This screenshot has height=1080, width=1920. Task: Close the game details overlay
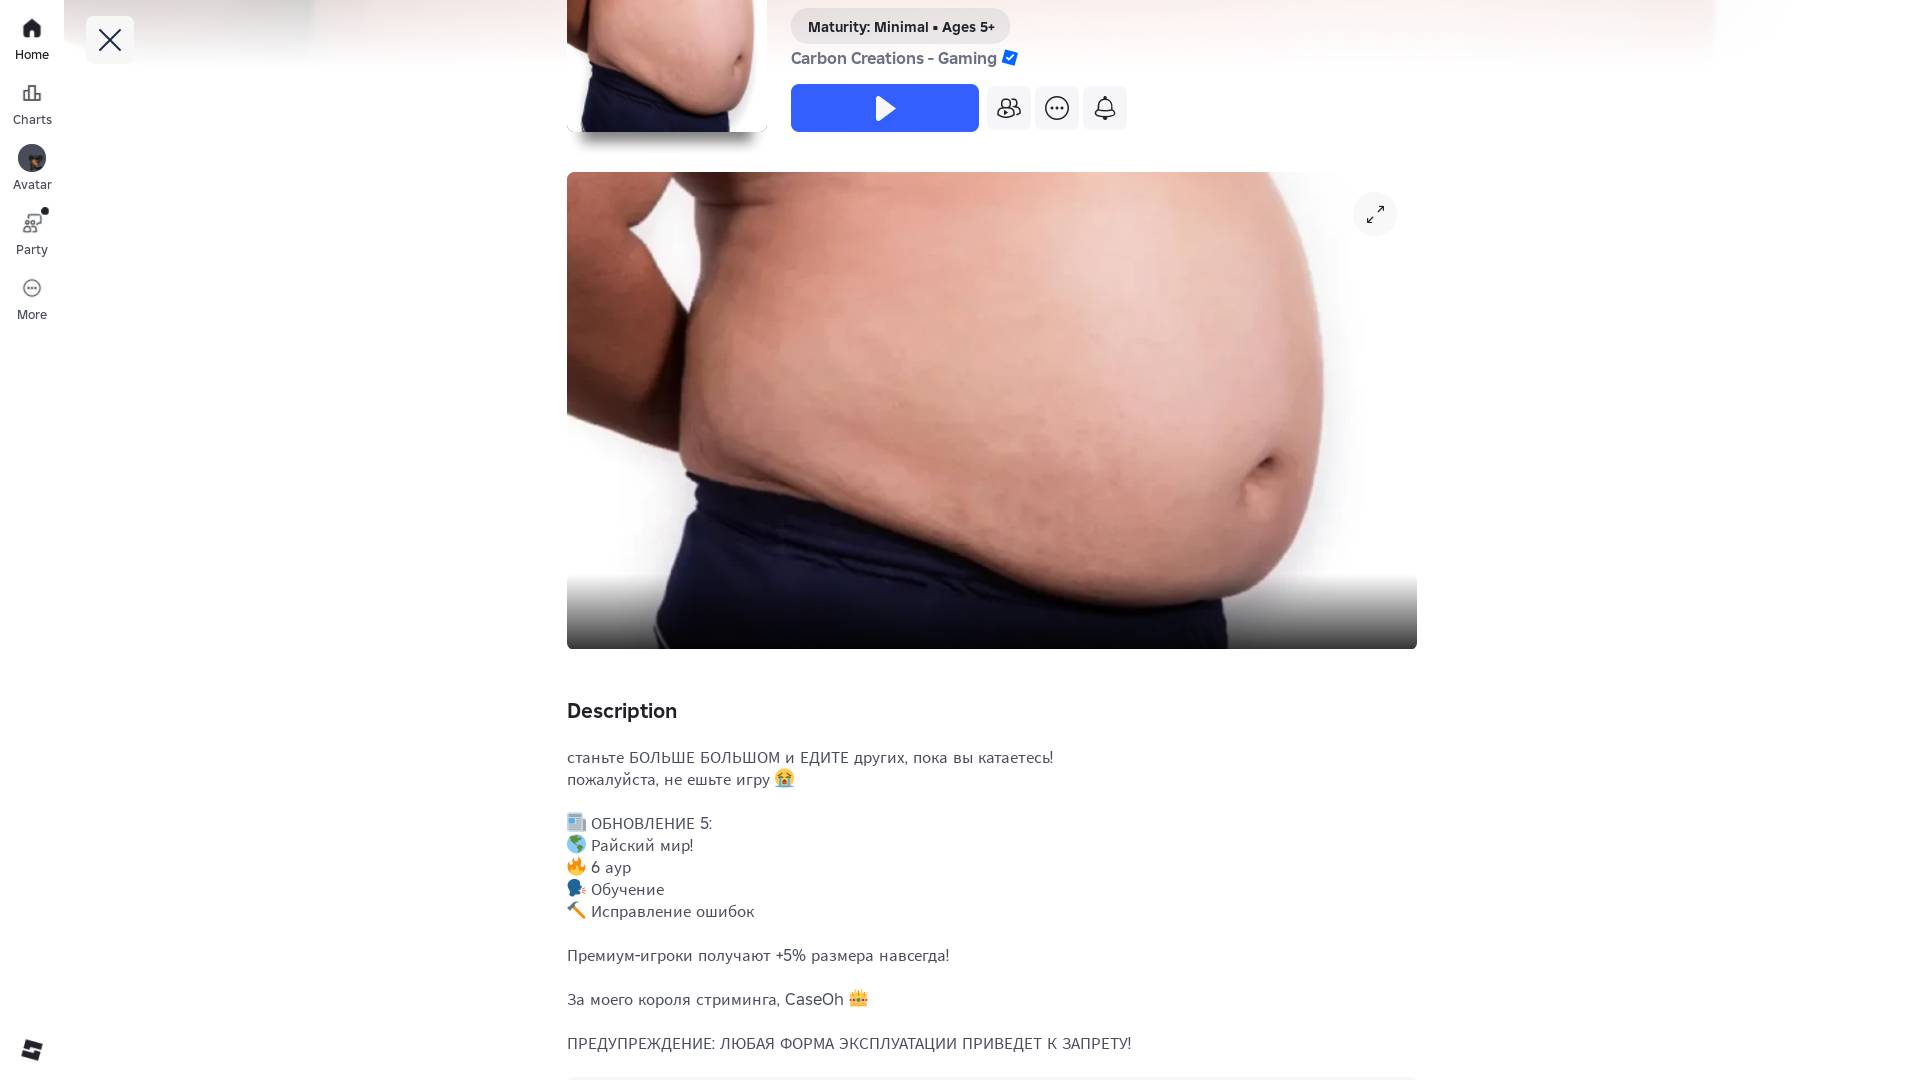(110, 40)
